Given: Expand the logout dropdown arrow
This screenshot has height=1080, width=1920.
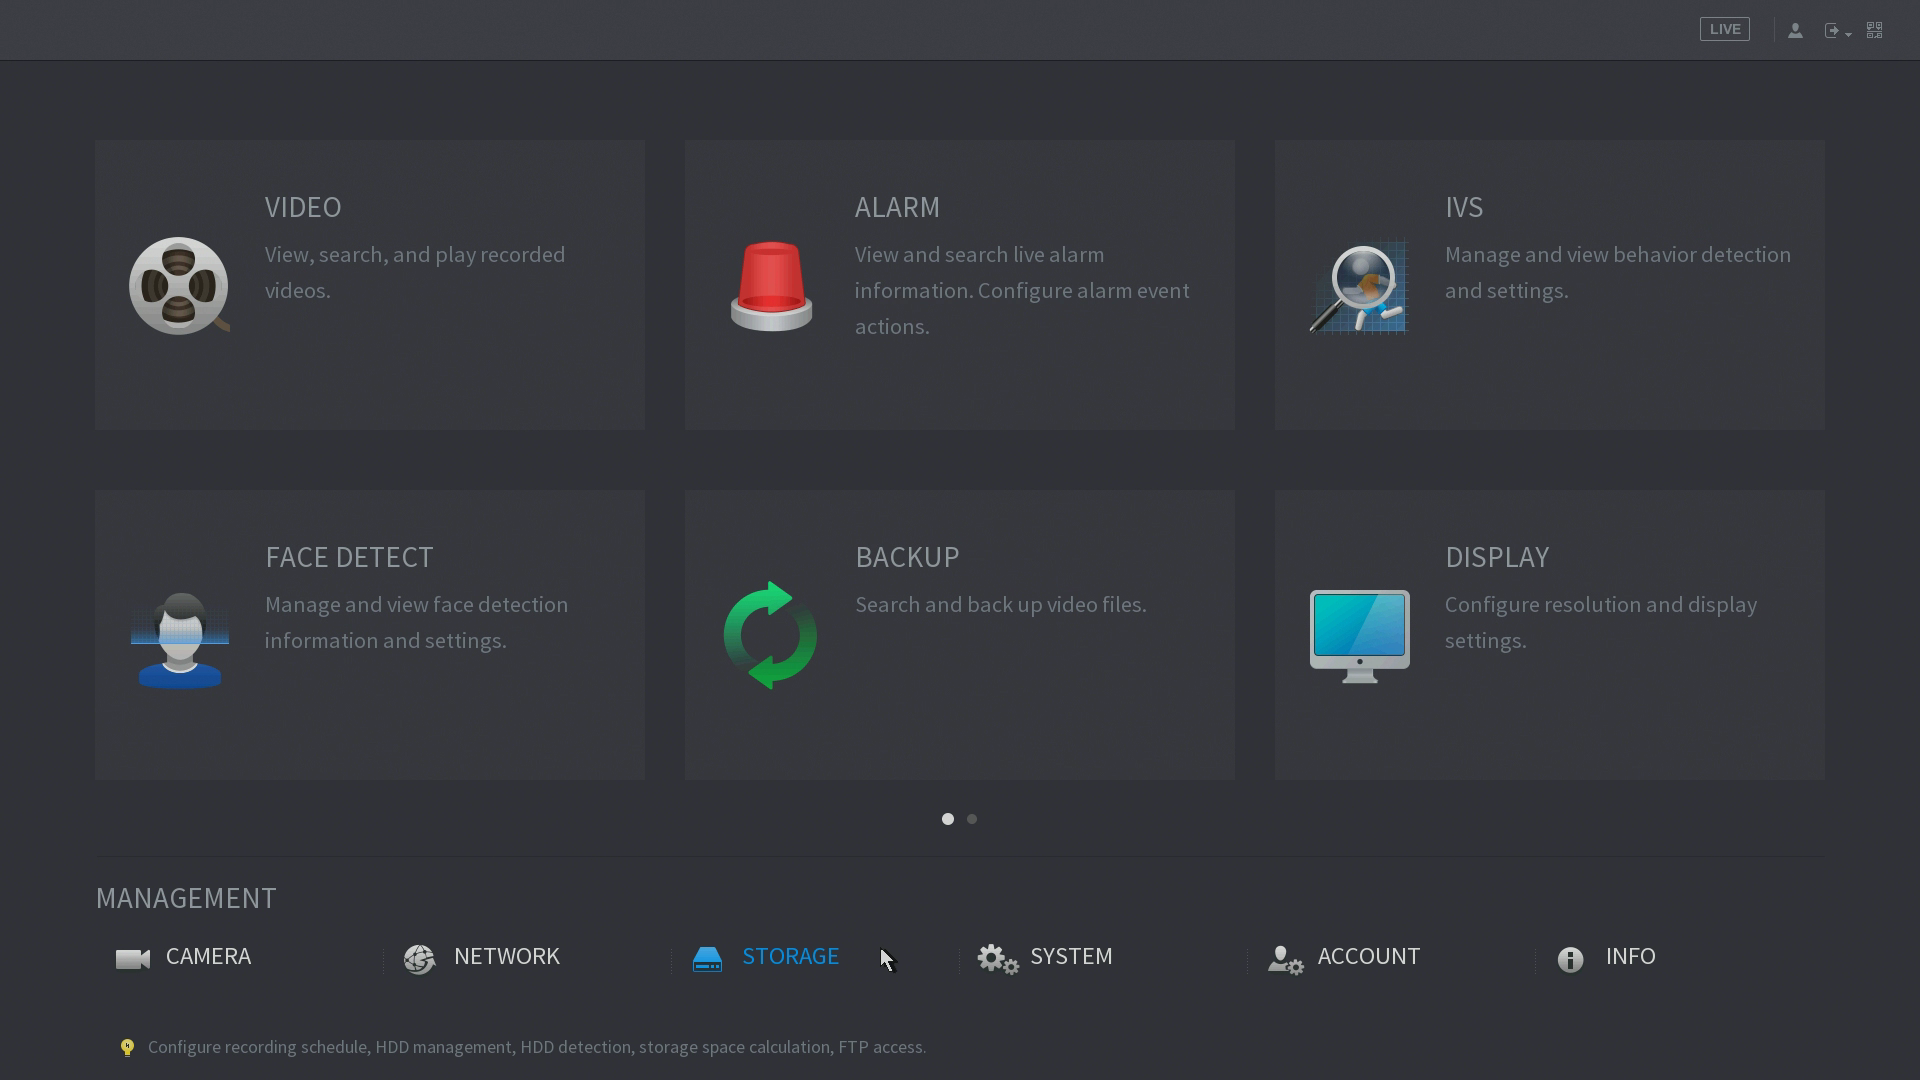Looking at the screenshot, I should tap(1848, 34).
